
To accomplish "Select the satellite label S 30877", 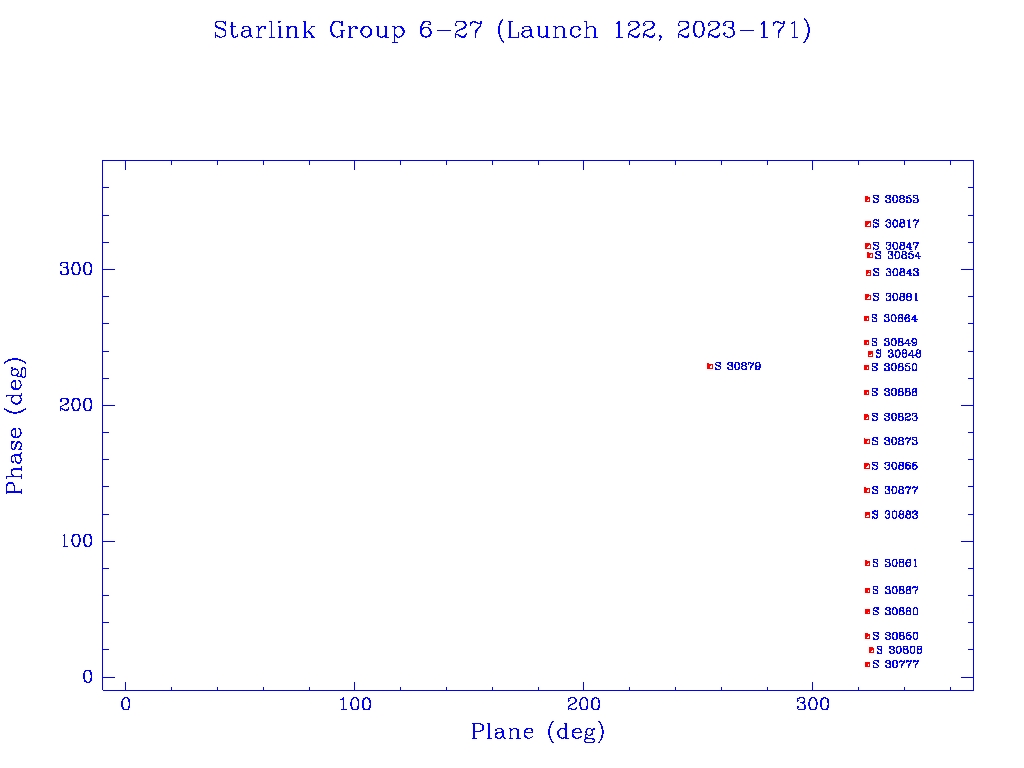I will click(x=895, y=490).
